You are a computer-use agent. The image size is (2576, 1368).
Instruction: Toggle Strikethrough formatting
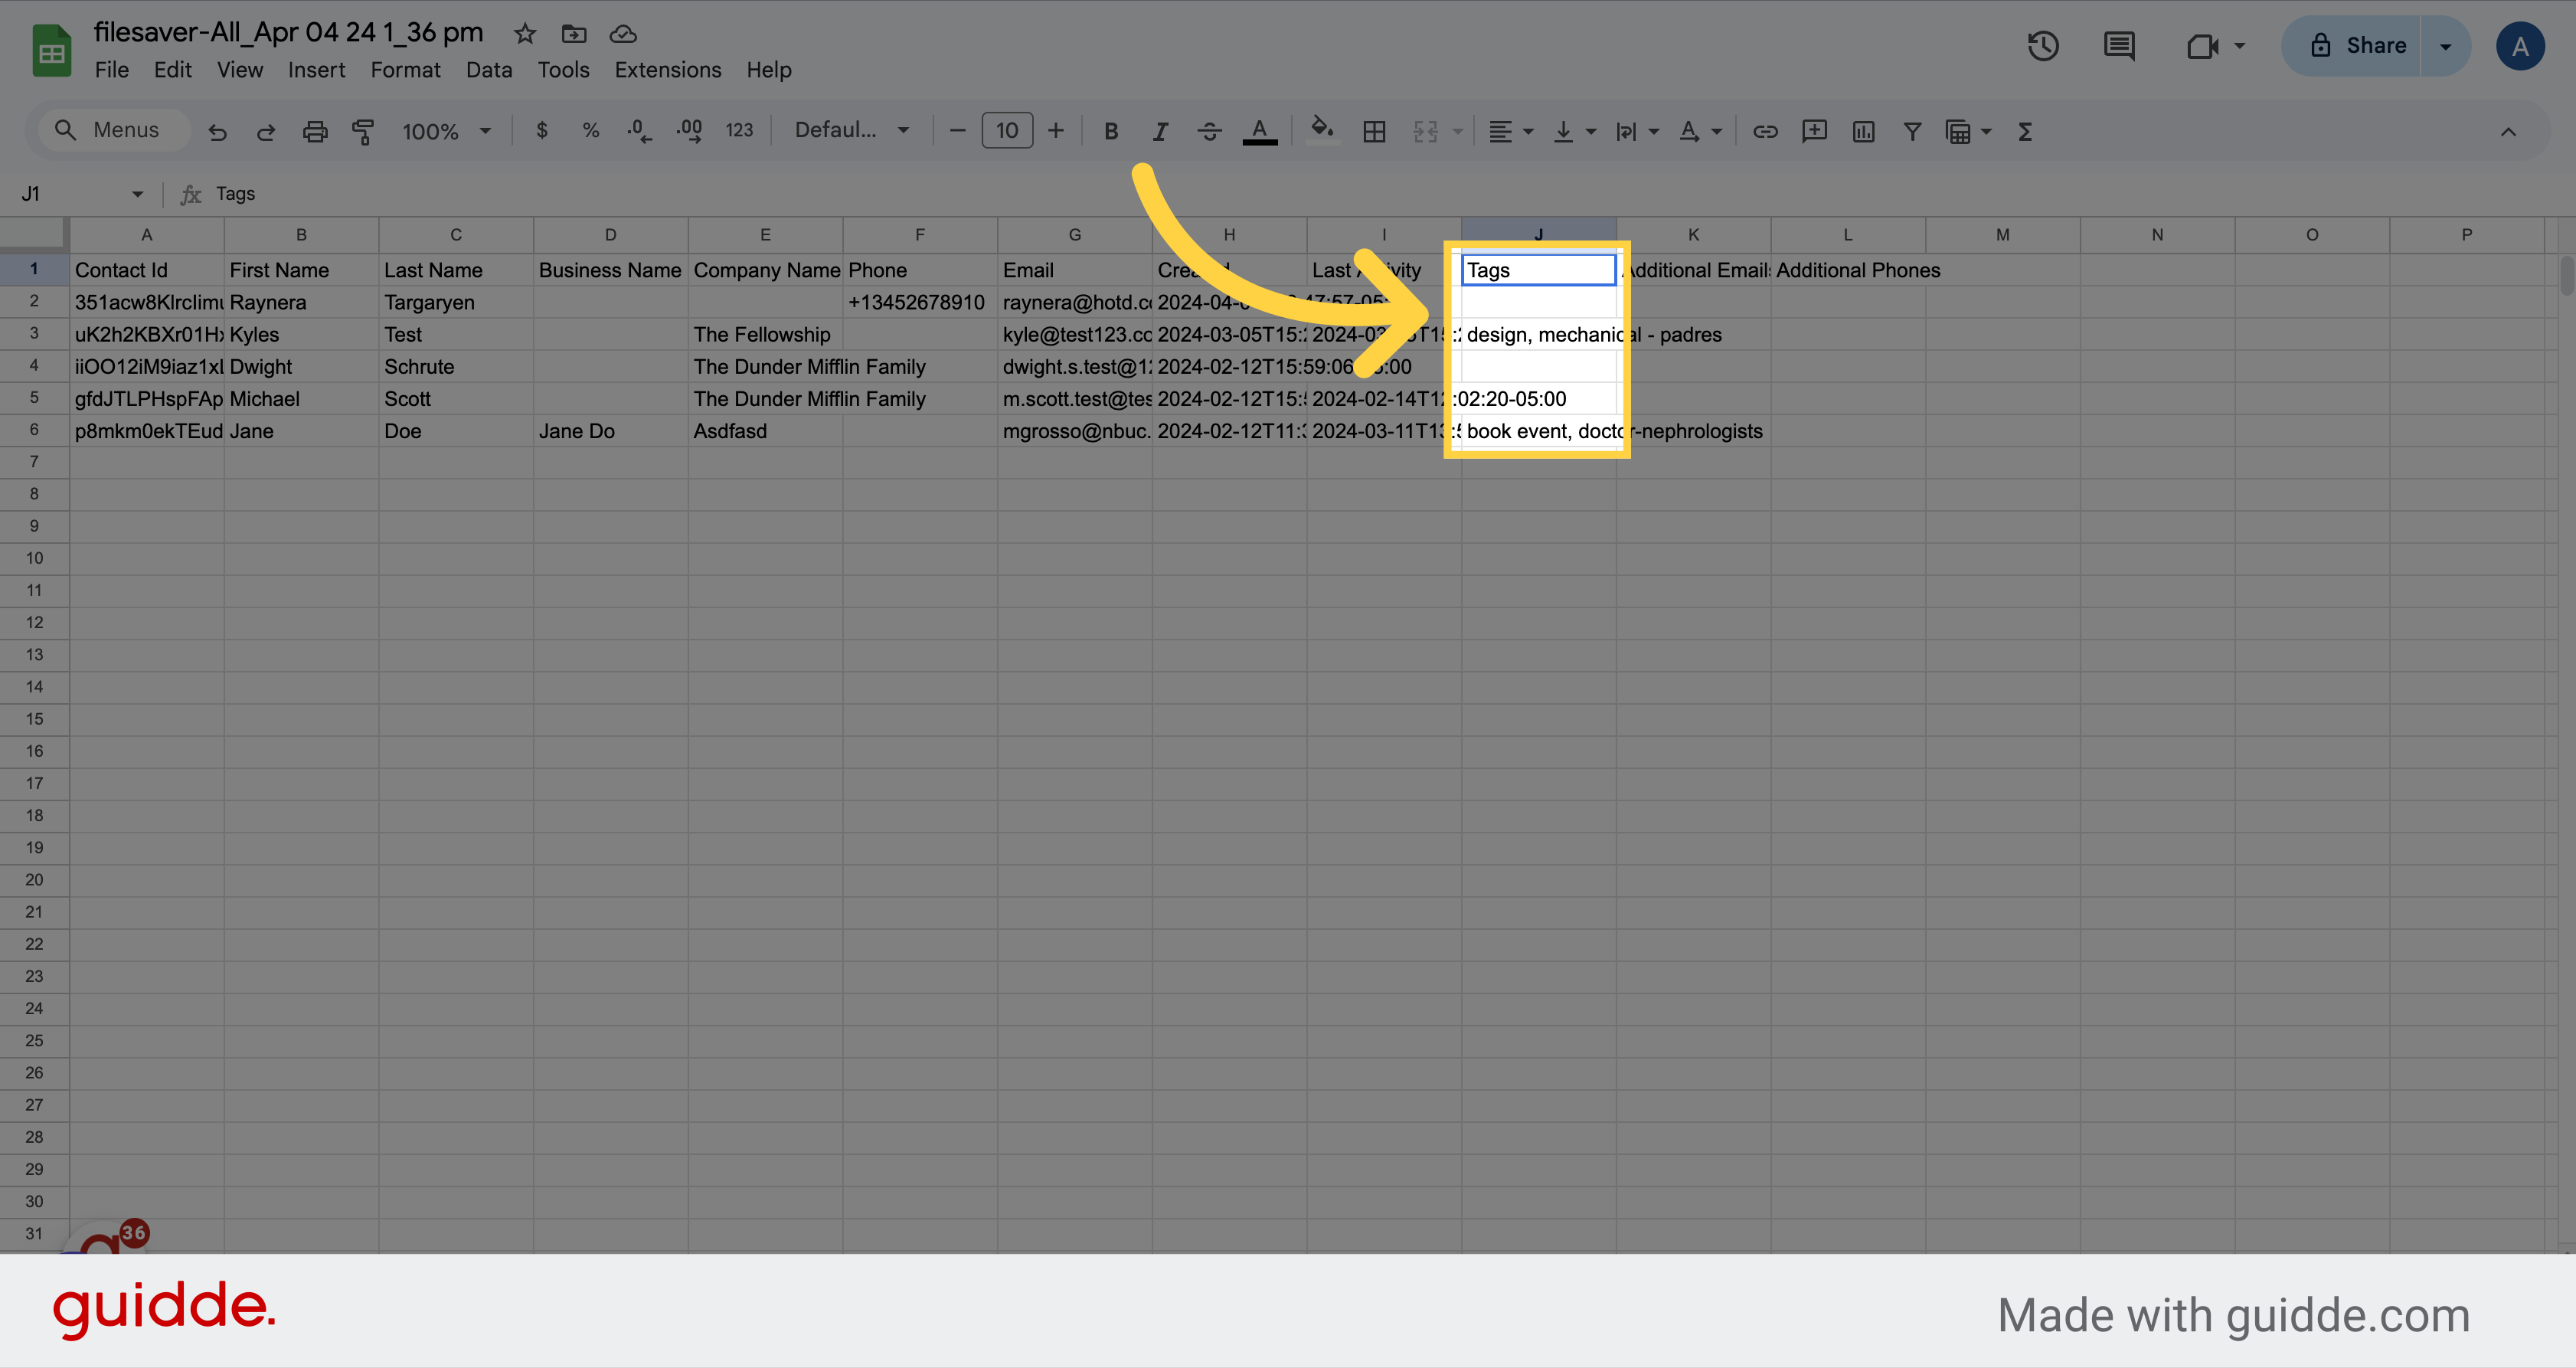[x=1209, y=131]
